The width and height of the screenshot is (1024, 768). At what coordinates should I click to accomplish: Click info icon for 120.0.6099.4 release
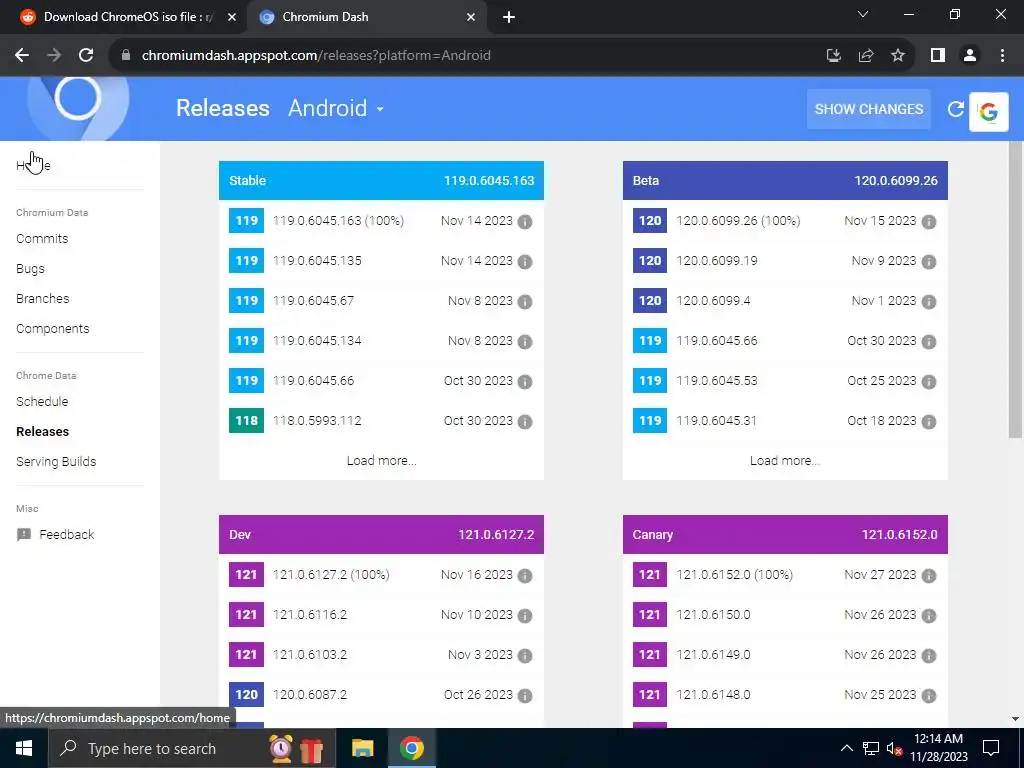point(929,302)
